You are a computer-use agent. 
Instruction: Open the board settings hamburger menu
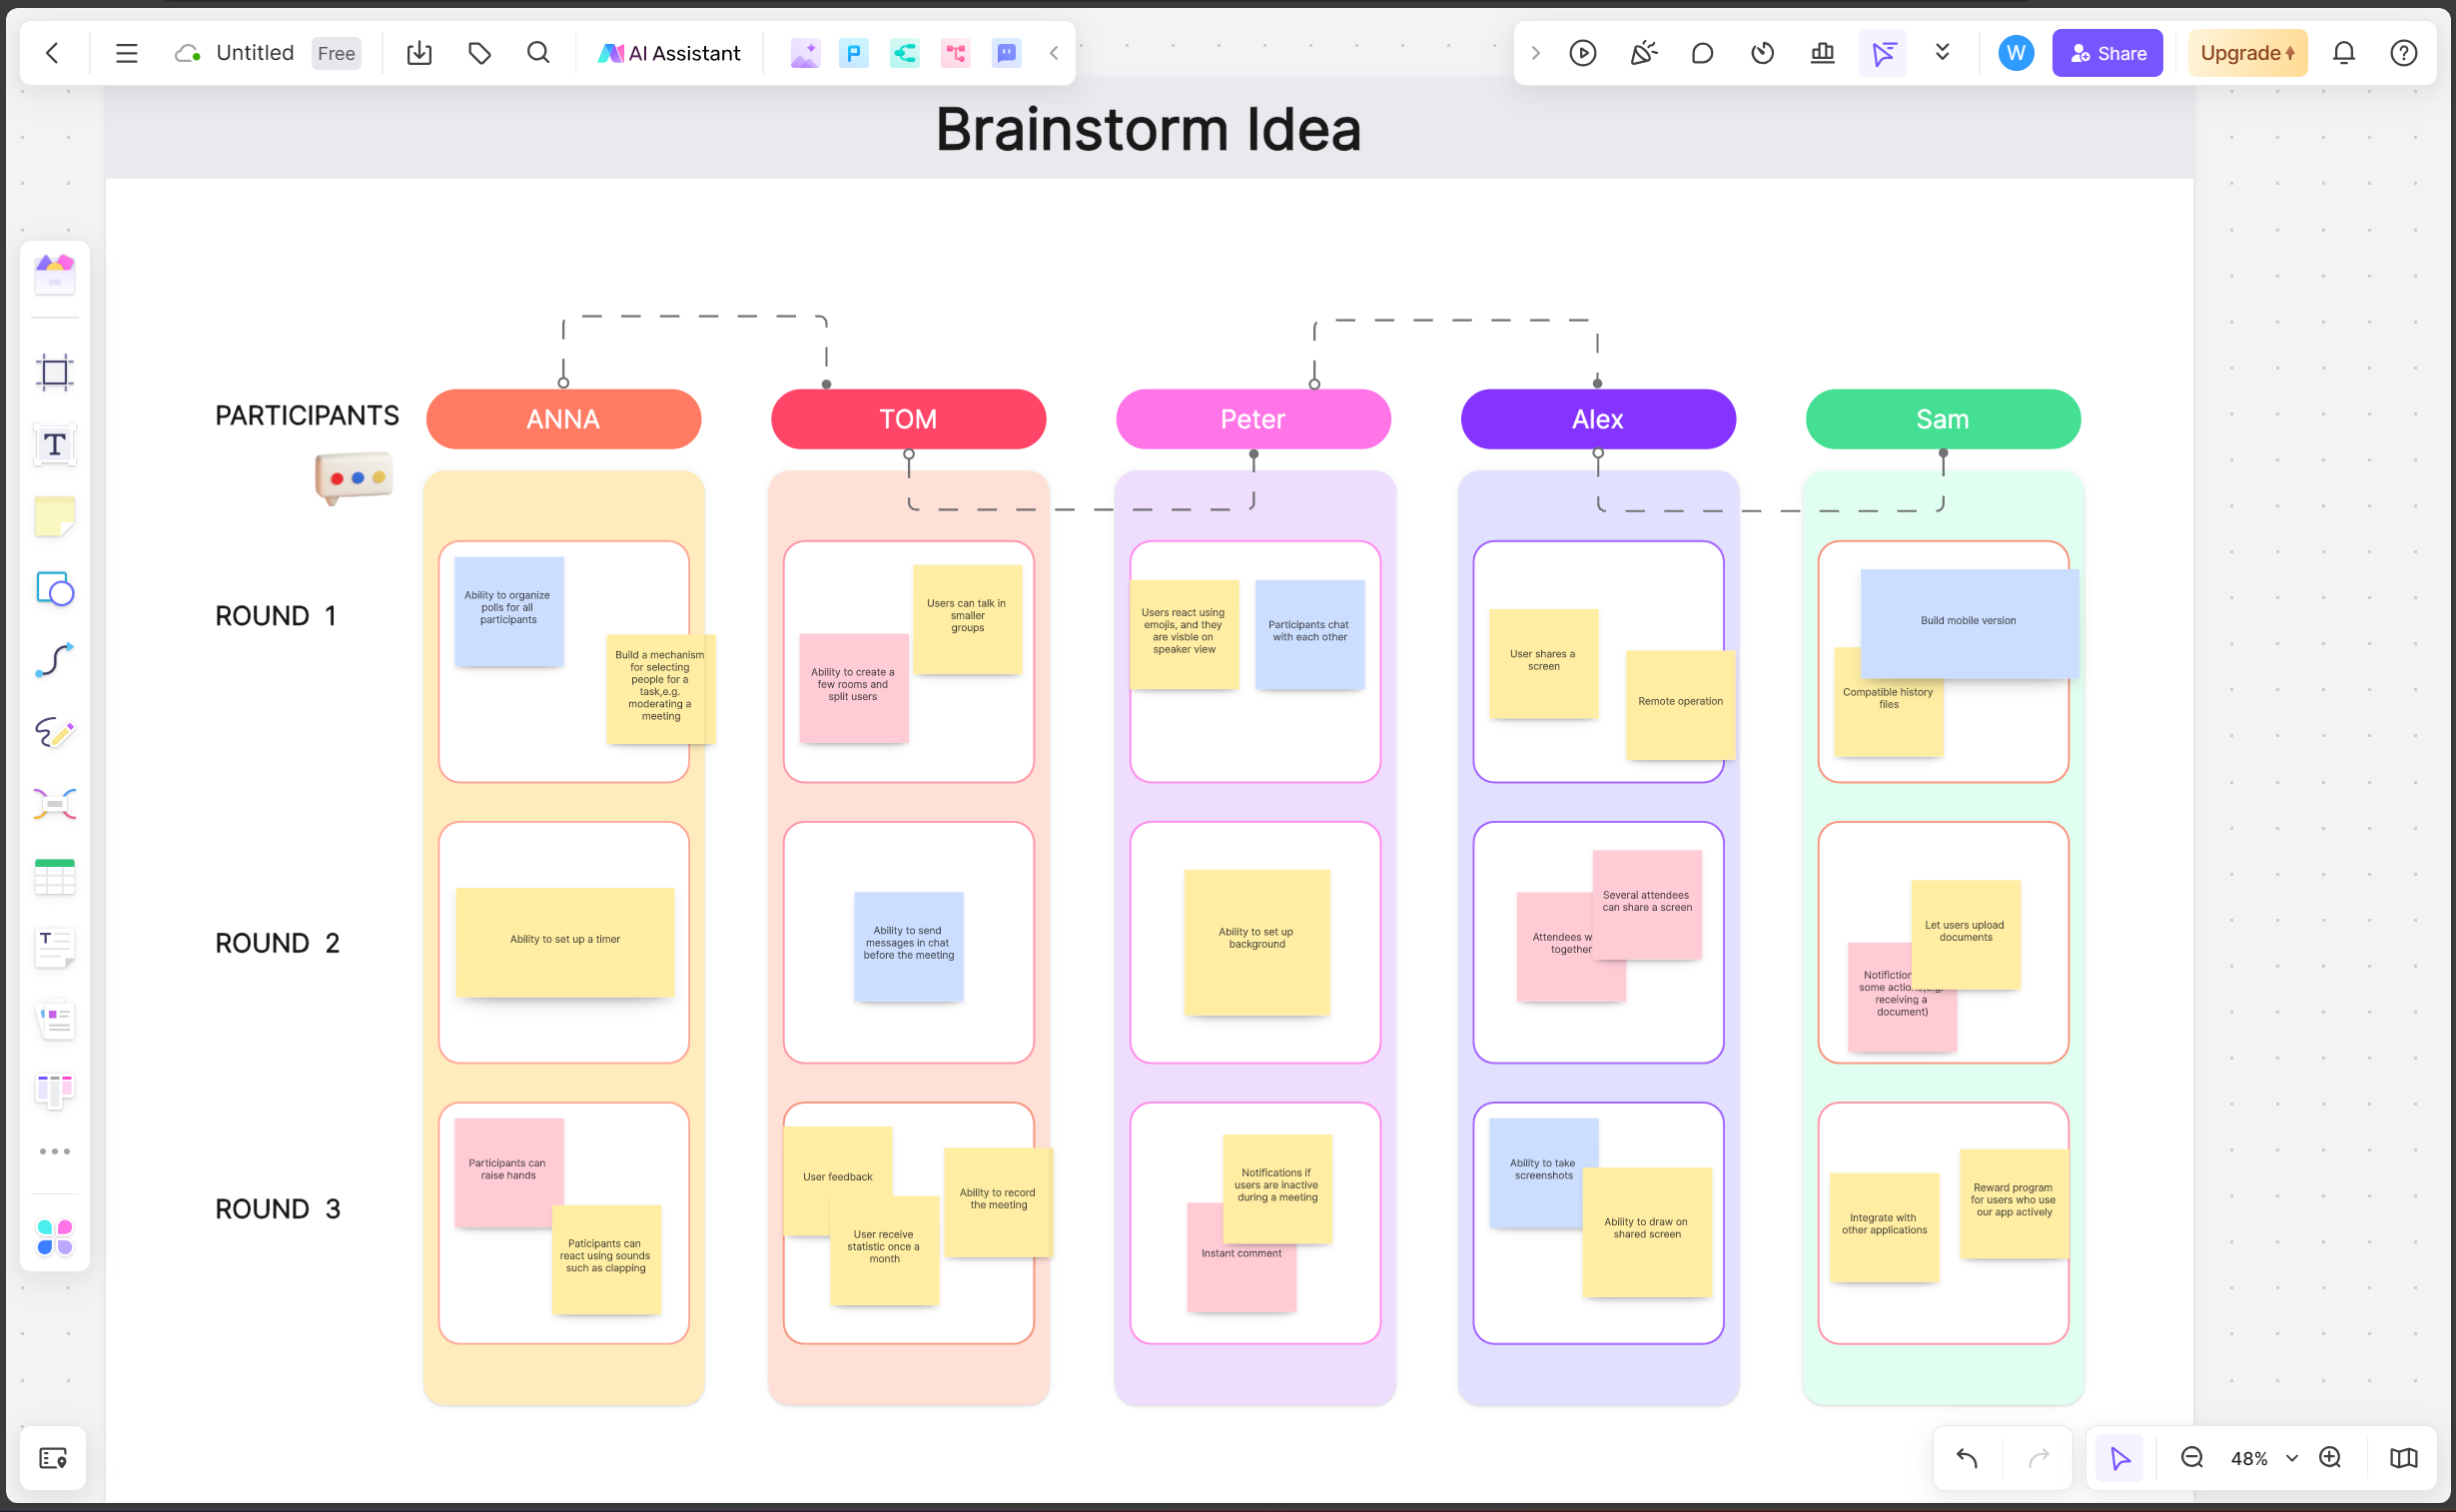click(x=126, y=53)
